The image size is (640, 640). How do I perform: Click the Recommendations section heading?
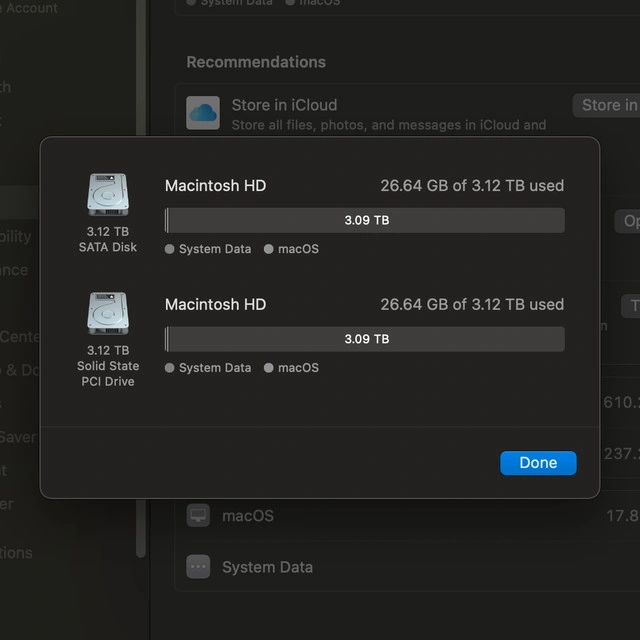pos(256,62)
